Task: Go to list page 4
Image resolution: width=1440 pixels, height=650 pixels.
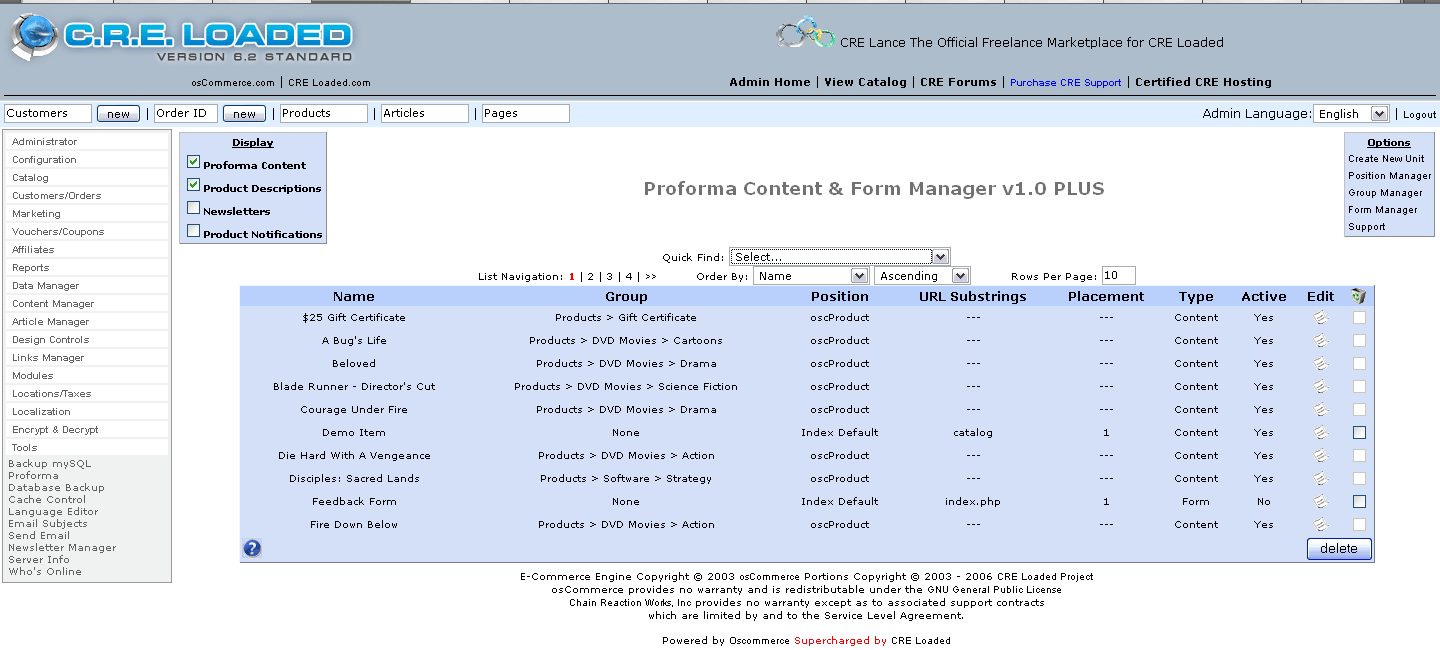Action: click(x=629, y=277)
